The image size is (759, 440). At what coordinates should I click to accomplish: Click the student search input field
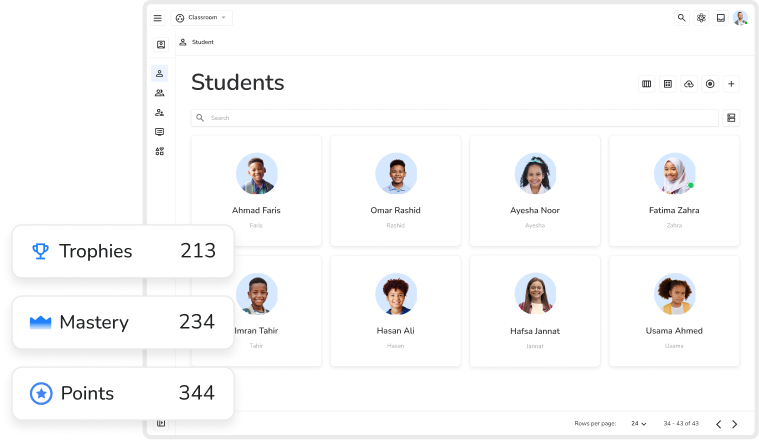coord(455,118)
